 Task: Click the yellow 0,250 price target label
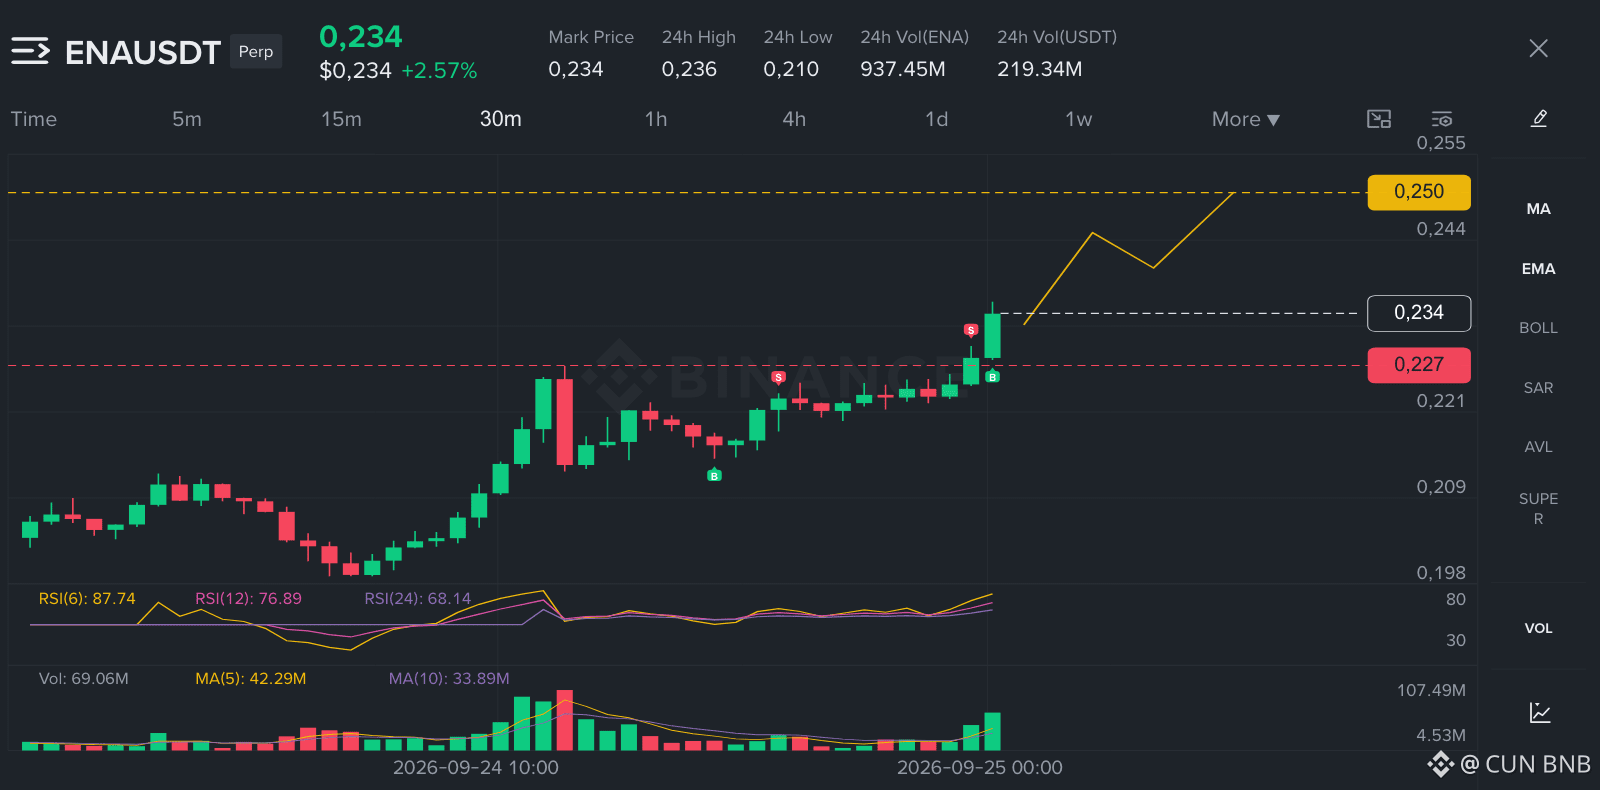tap(1419, 192)
